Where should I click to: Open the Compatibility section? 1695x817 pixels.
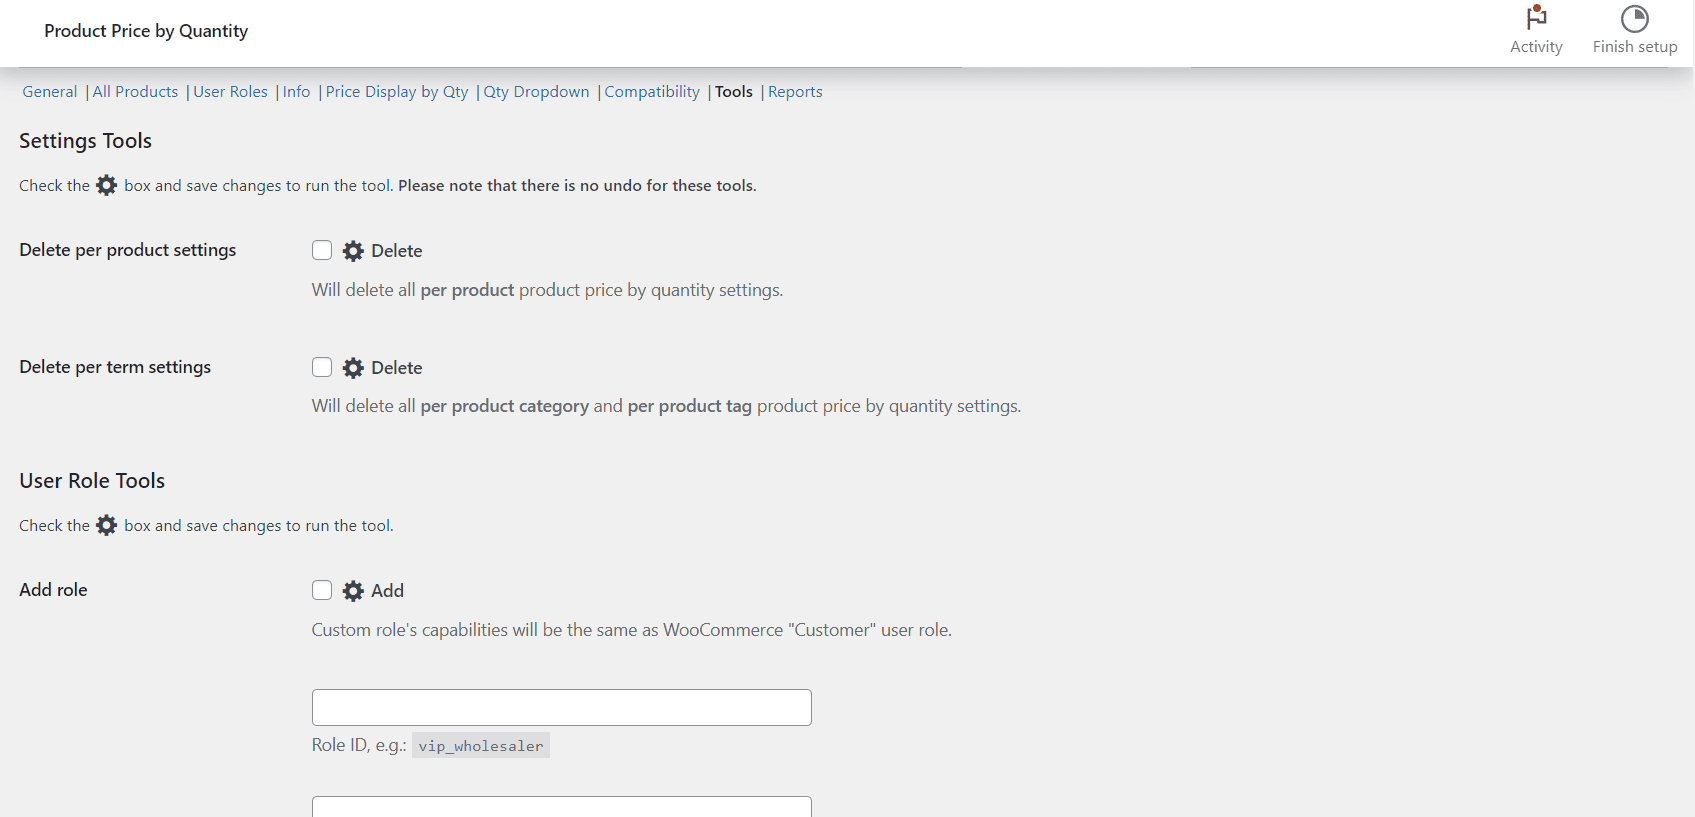tap(652, 92)
